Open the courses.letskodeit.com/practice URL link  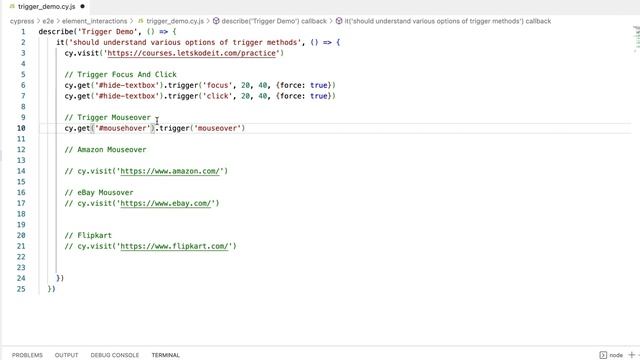(191, 53)
